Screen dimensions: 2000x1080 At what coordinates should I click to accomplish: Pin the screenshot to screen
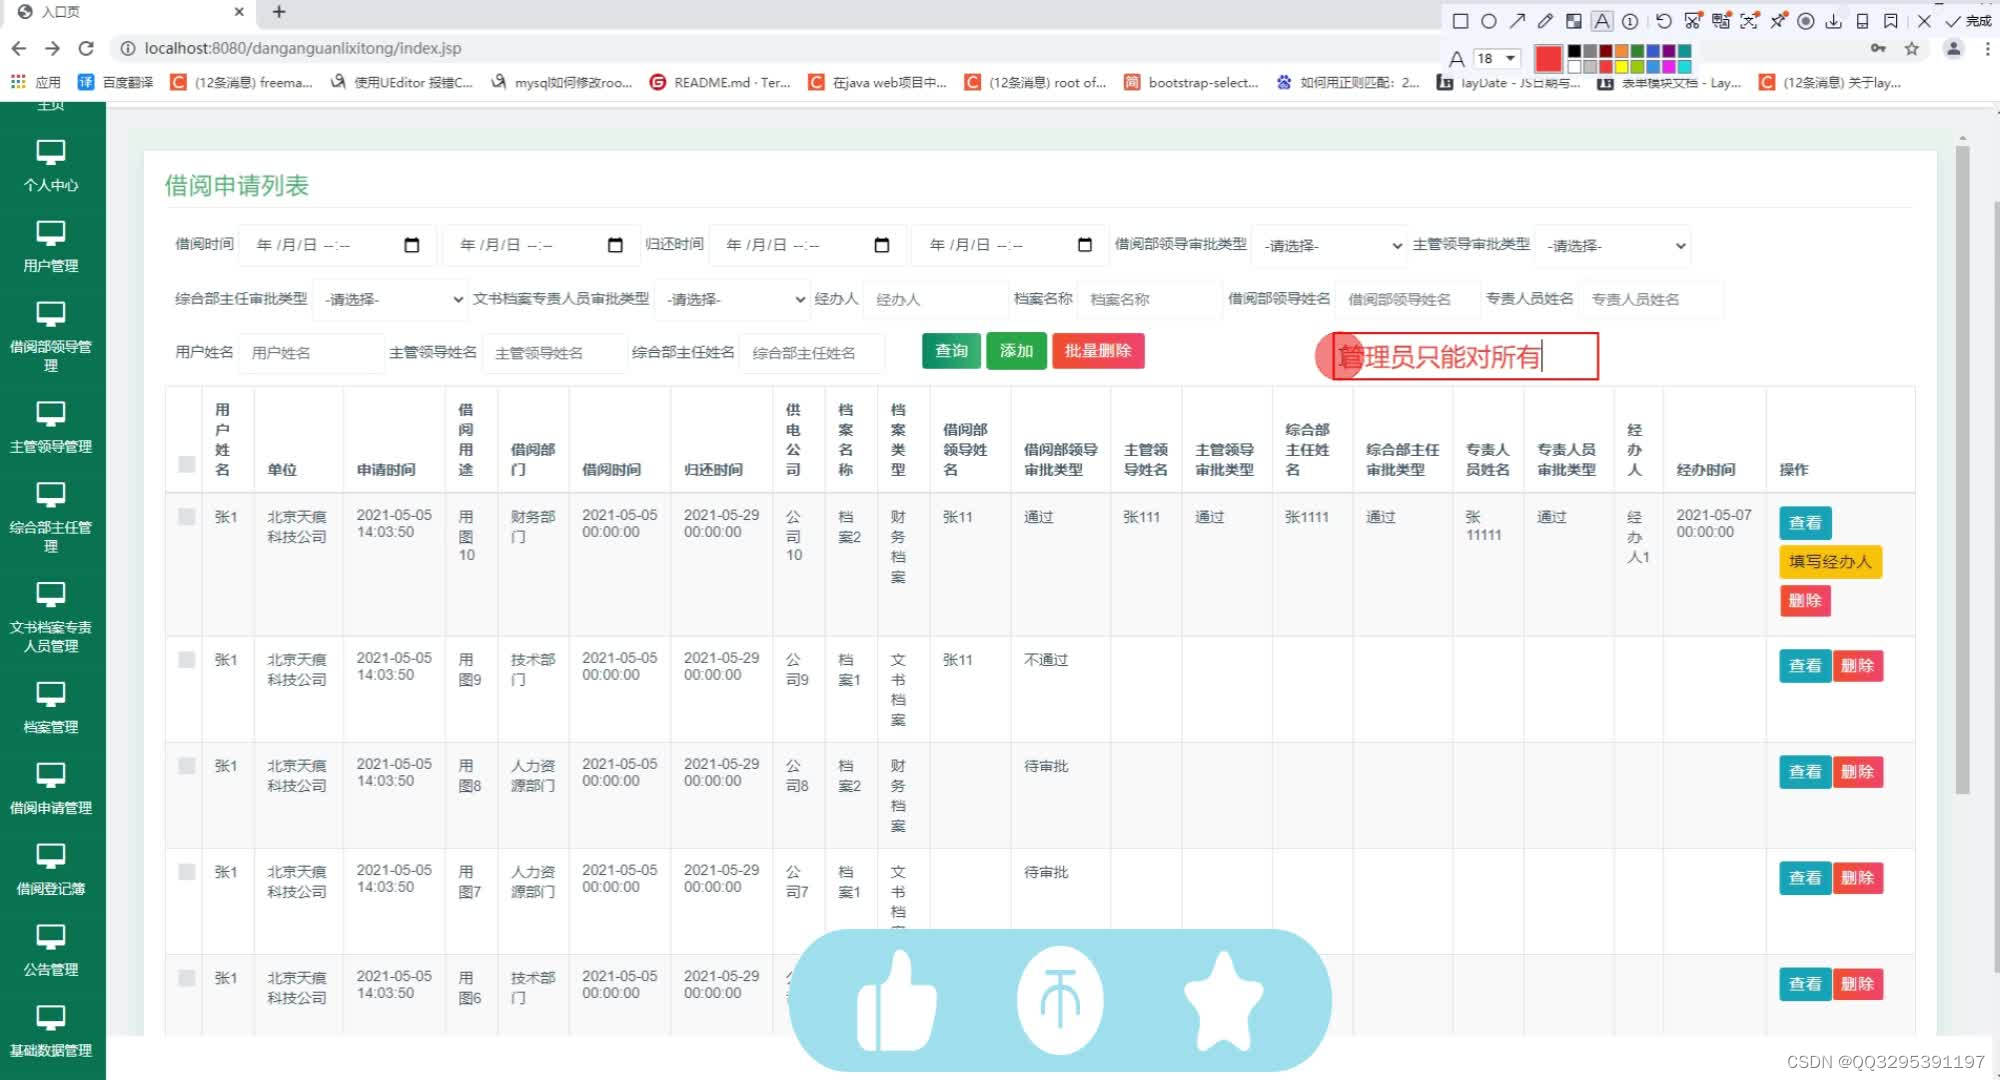pyautogui.click(x=1778, y=21)
